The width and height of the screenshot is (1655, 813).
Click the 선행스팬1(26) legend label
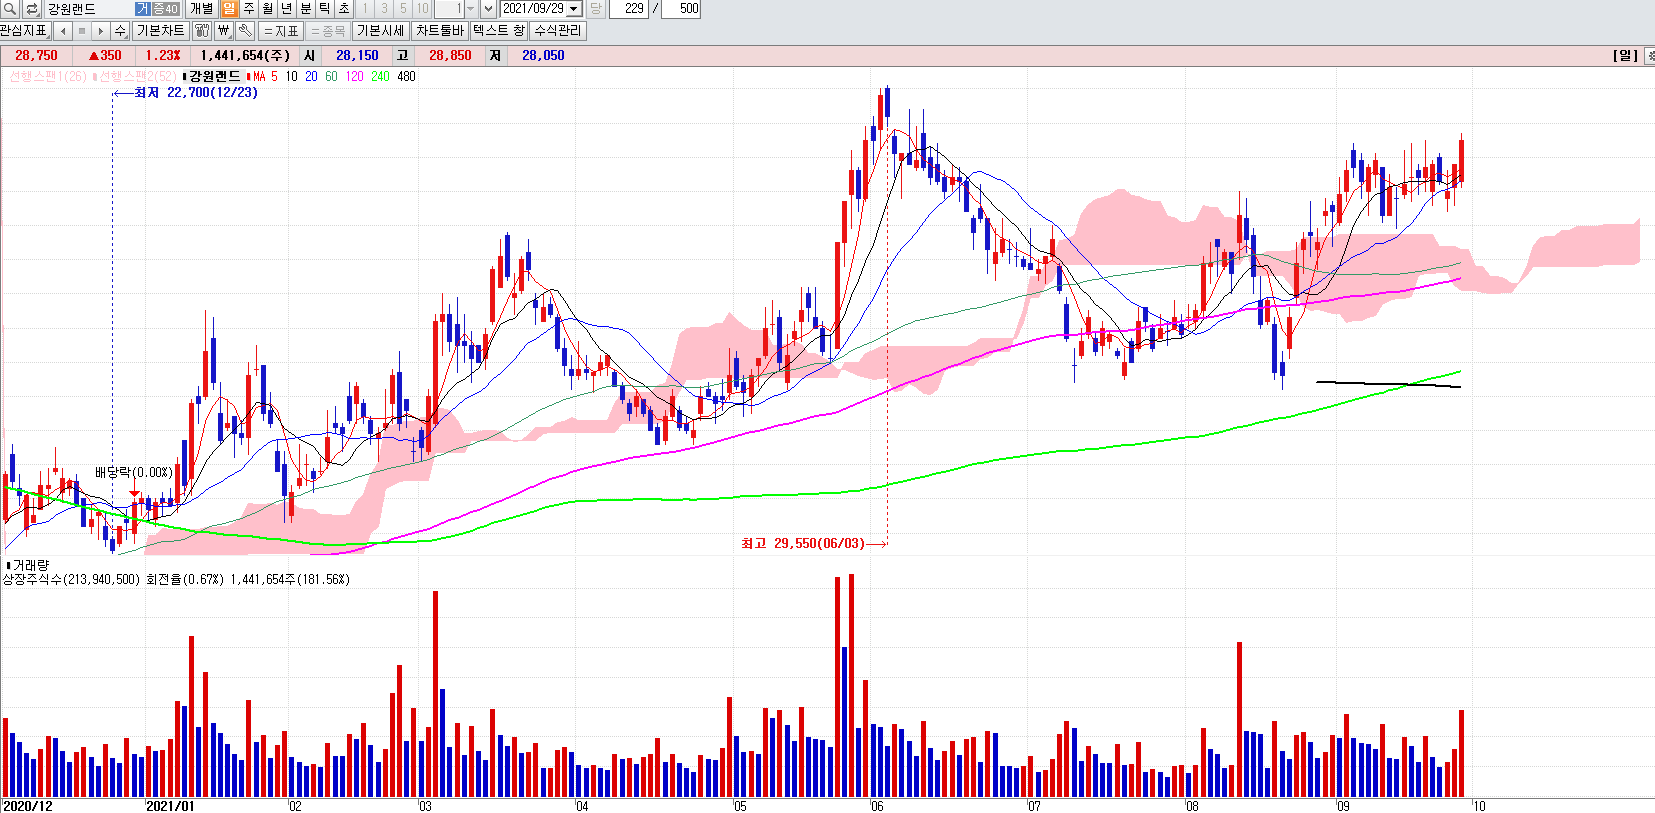[47, 76]
